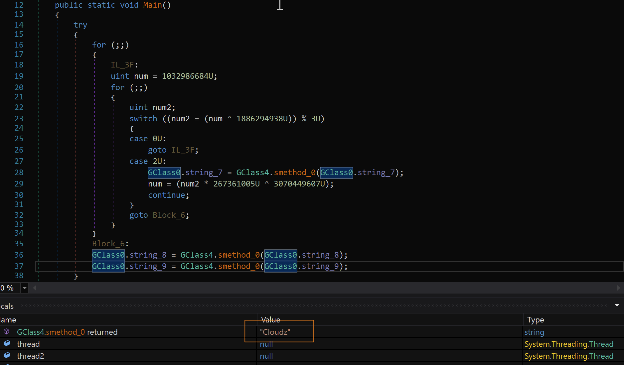Click the first GClass0 on line 28
The height and width of the screenshot is (365, 624).
point(164,172)
